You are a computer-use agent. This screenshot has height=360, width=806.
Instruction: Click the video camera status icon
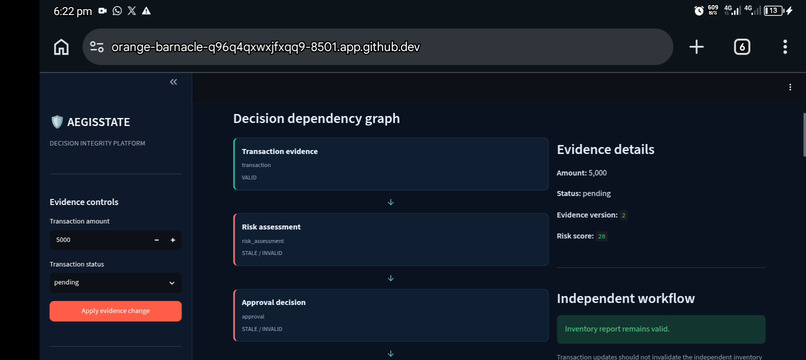[103, 11]
